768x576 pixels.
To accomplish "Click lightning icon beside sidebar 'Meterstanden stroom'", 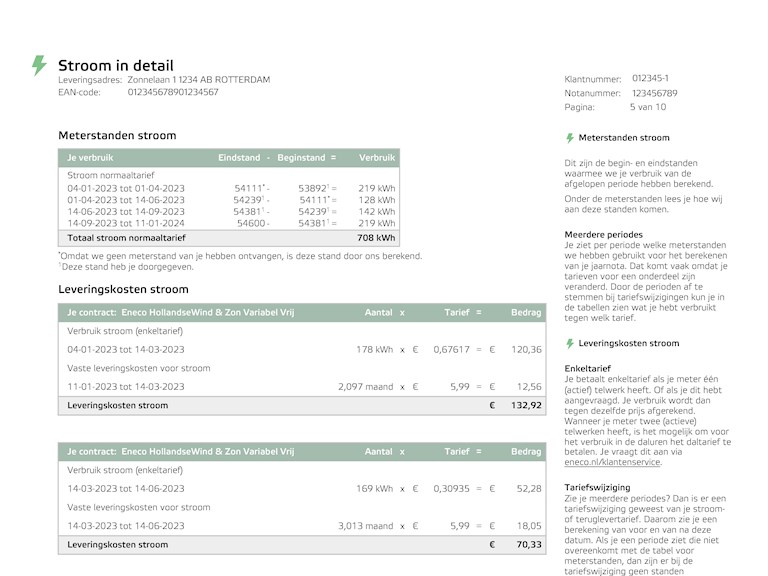I will pos(570,138).
